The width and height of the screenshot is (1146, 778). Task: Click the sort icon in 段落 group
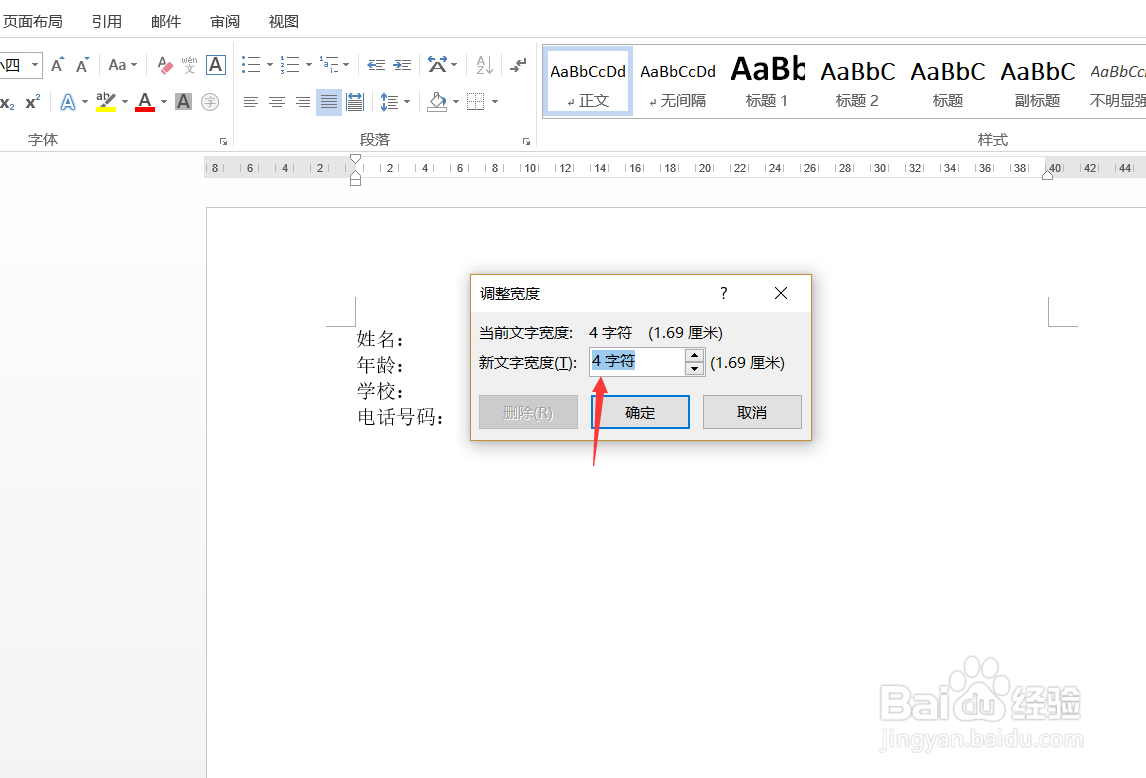(x=484, y=64)
